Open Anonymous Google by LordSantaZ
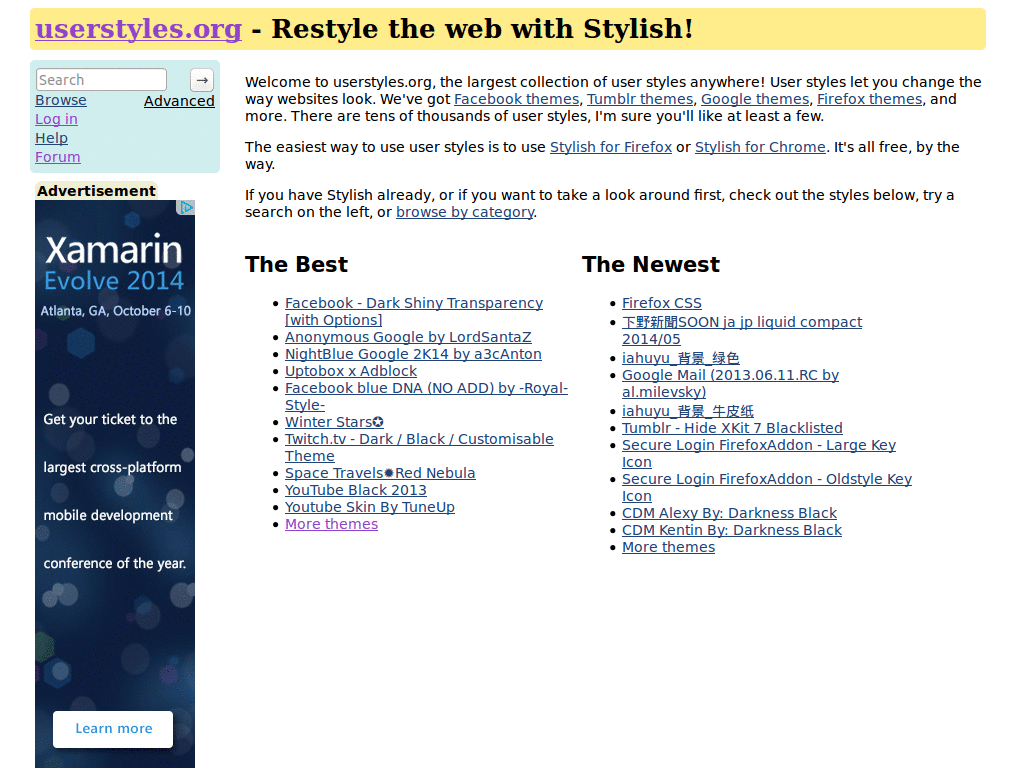1024x768 pixels. coord(408,337)
